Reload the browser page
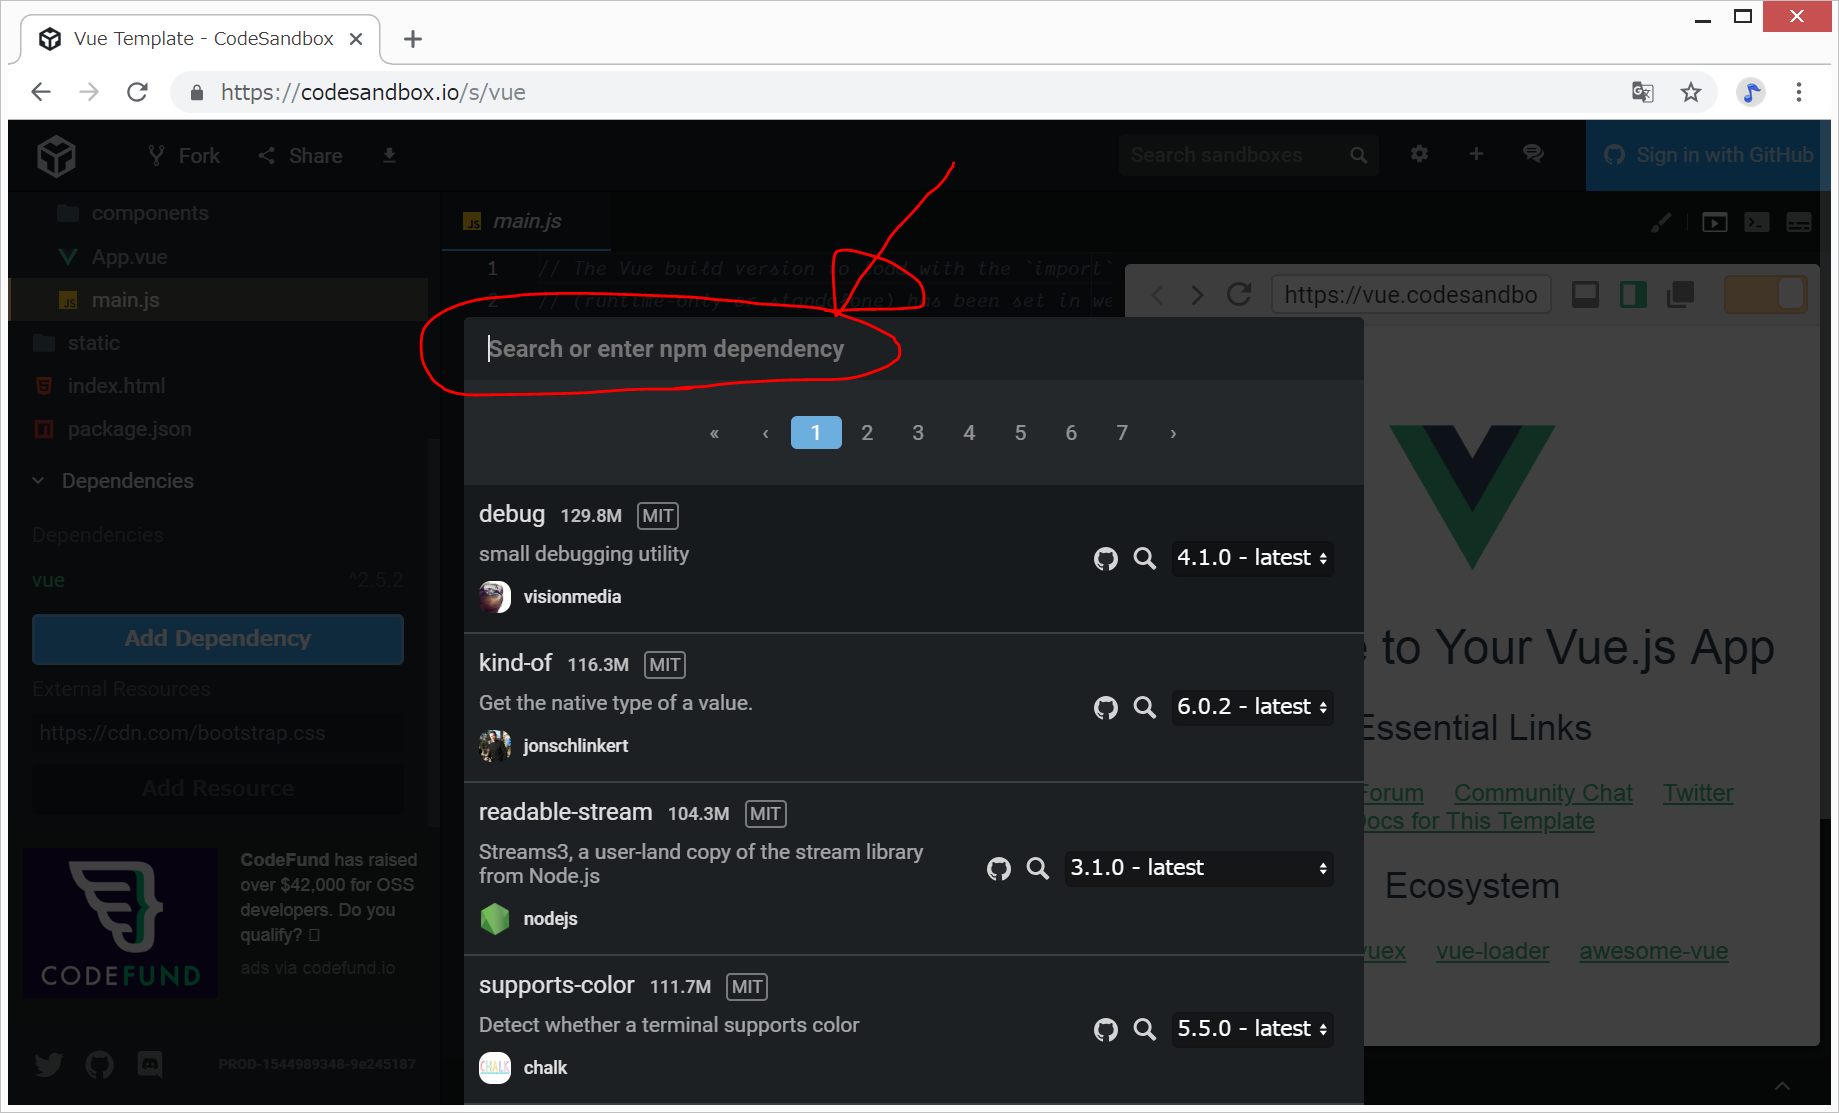The image size is (1839, 1113). pos(138,93)
